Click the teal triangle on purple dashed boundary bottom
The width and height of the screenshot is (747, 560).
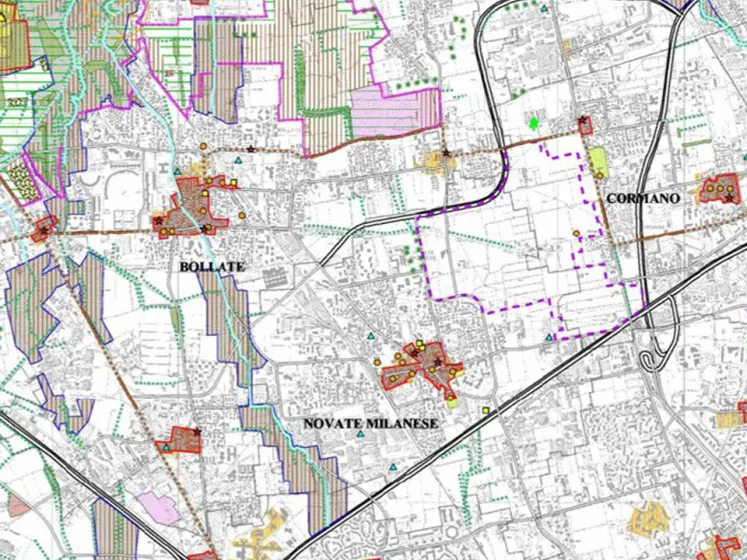pyautogui.click(x=549, y=337)
